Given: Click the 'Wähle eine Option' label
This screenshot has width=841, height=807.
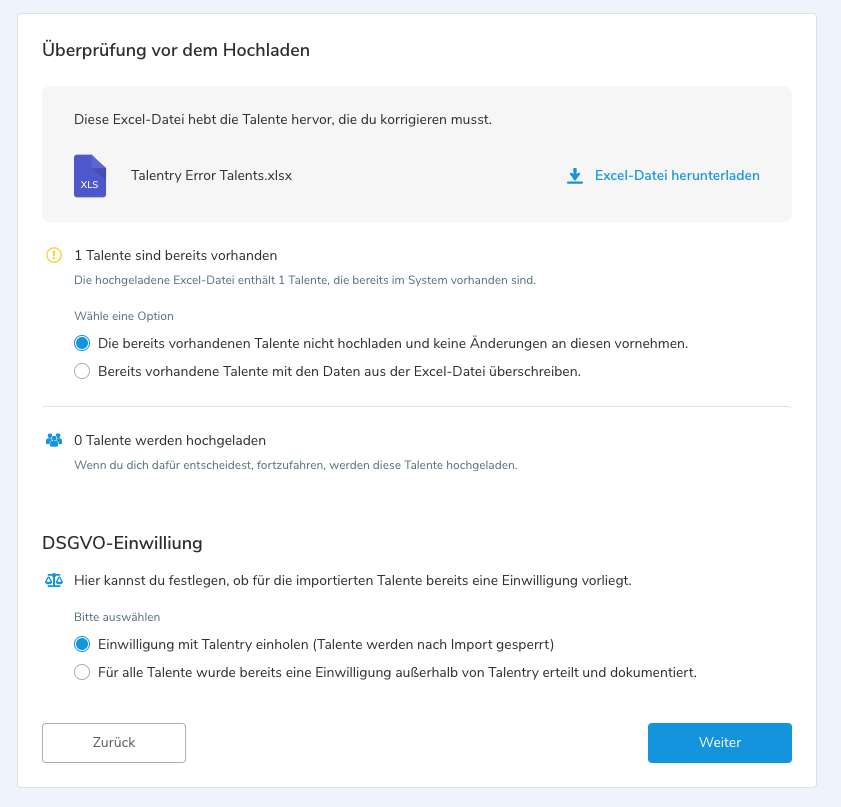Looking at the screenshot, I should pyautogui.click(x=124, y=316).
